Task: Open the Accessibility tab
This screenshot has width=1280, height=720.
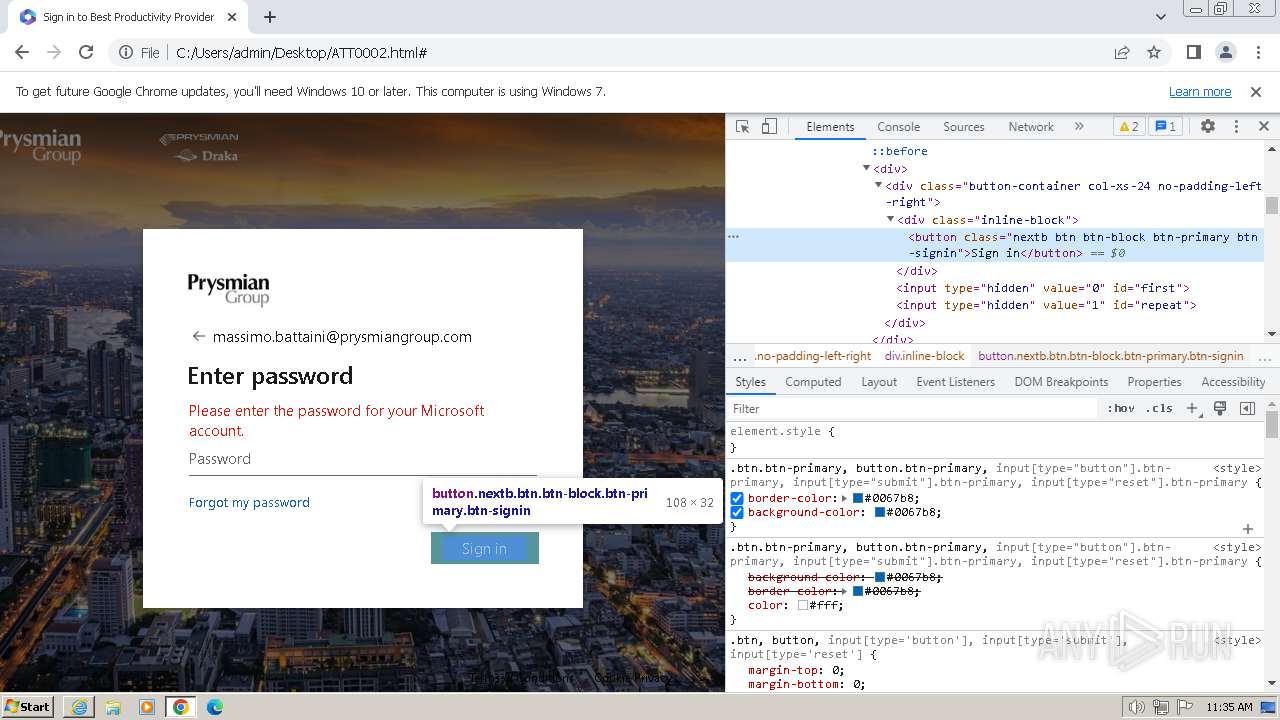Action: pos(1233,382)
